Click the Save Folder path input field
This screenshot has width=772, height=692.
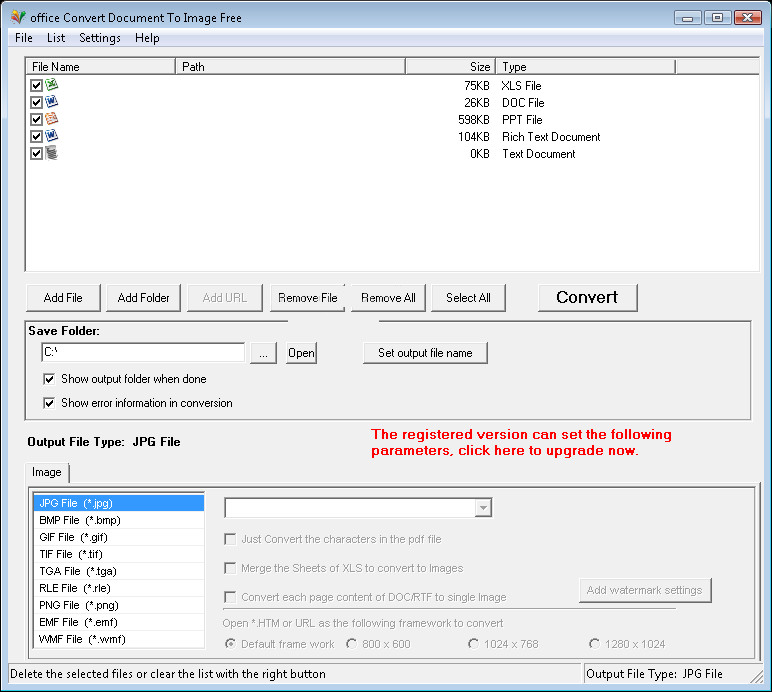(x=143, y=352)
